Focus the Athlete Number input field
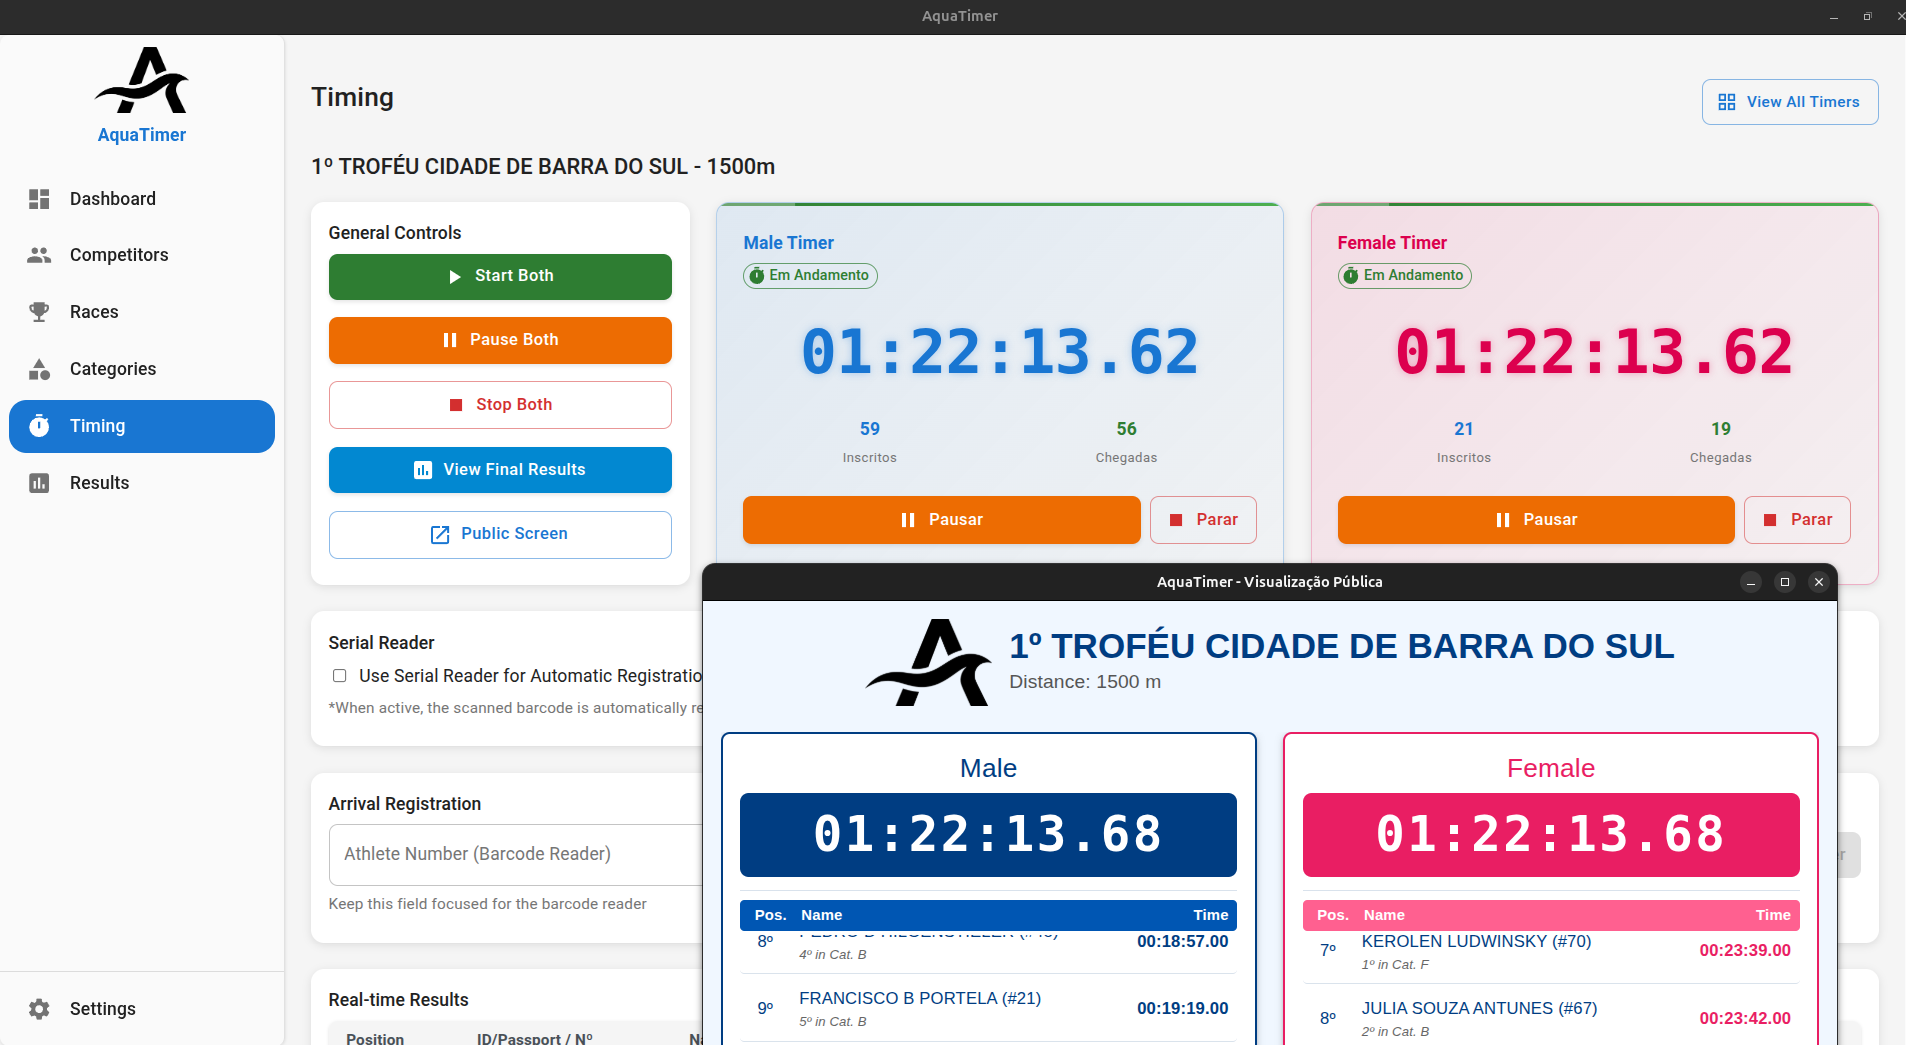The width and height of the screenshot is (1906, 1045). 515,854
